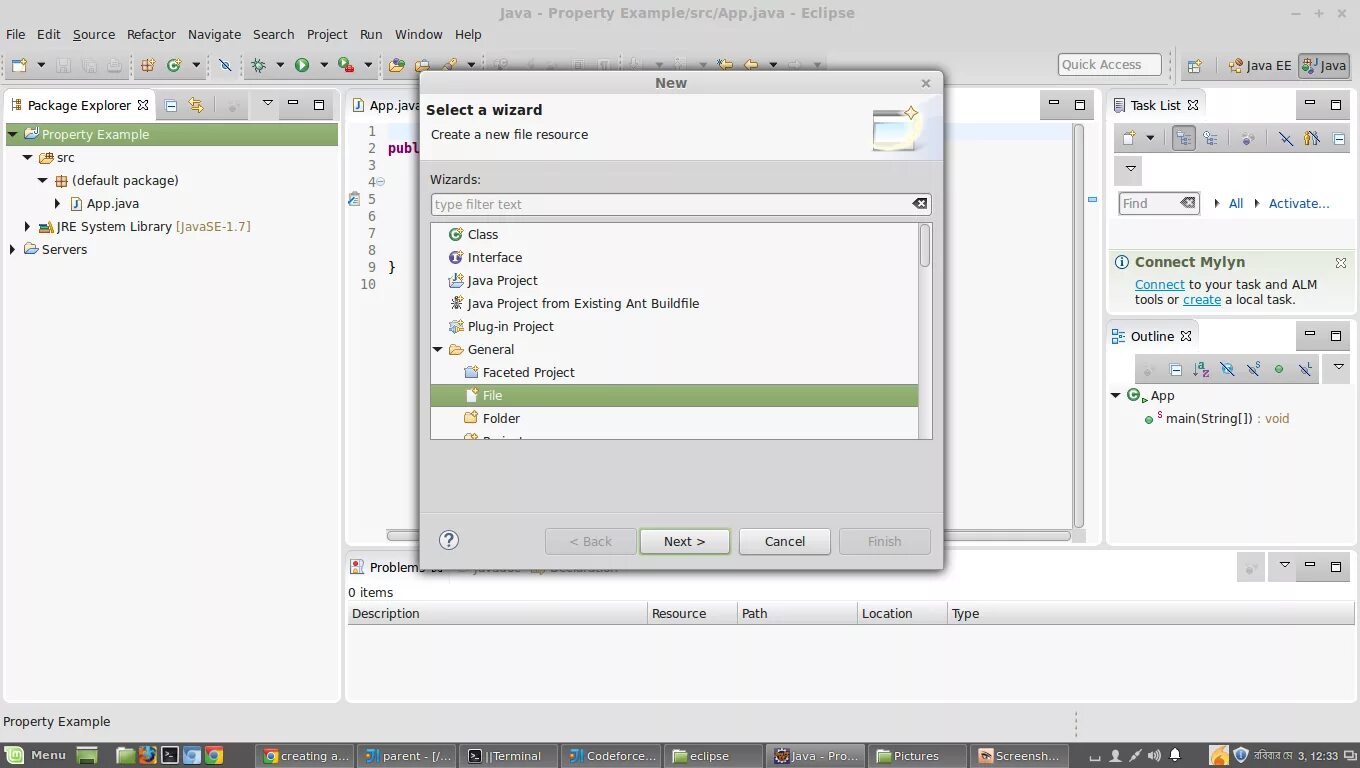Click Cancel in the New dialog
Image resolution: width=1360 pixels, height=768 pixels.
tap(785, 541)
